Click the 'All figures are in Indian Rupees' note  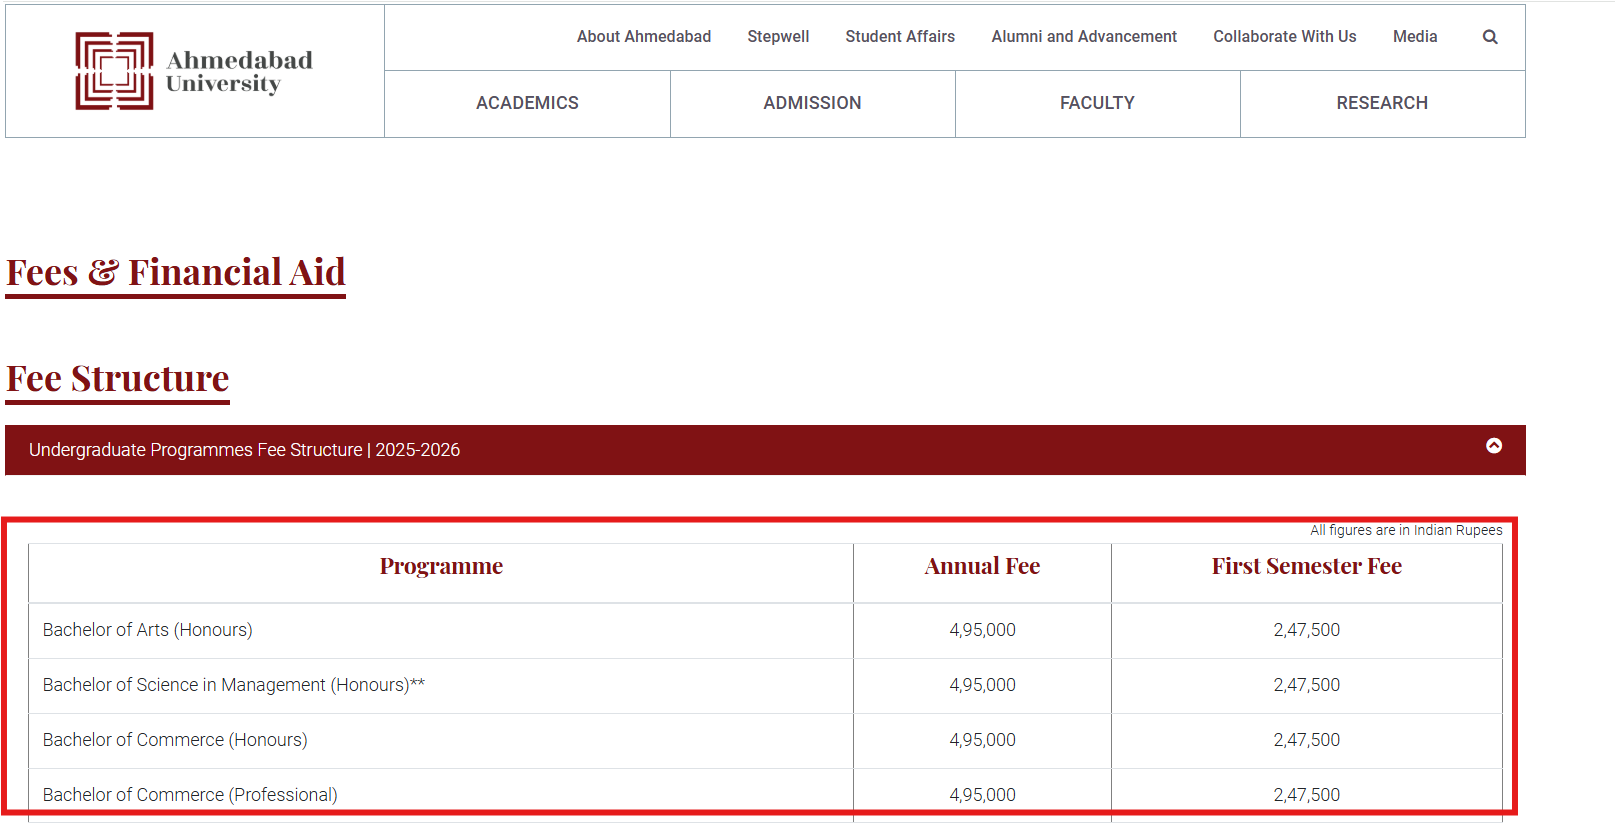1406,530
